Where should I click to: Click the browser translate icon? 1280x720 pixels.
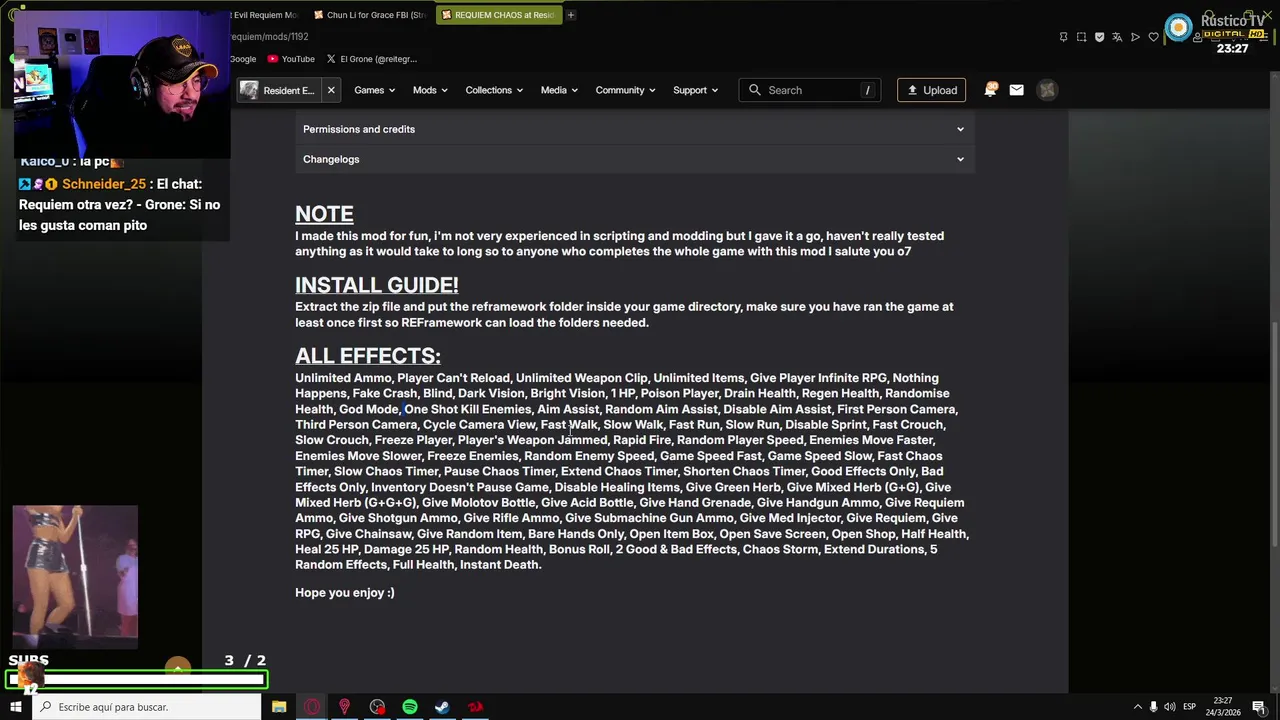coord(1117,37)
